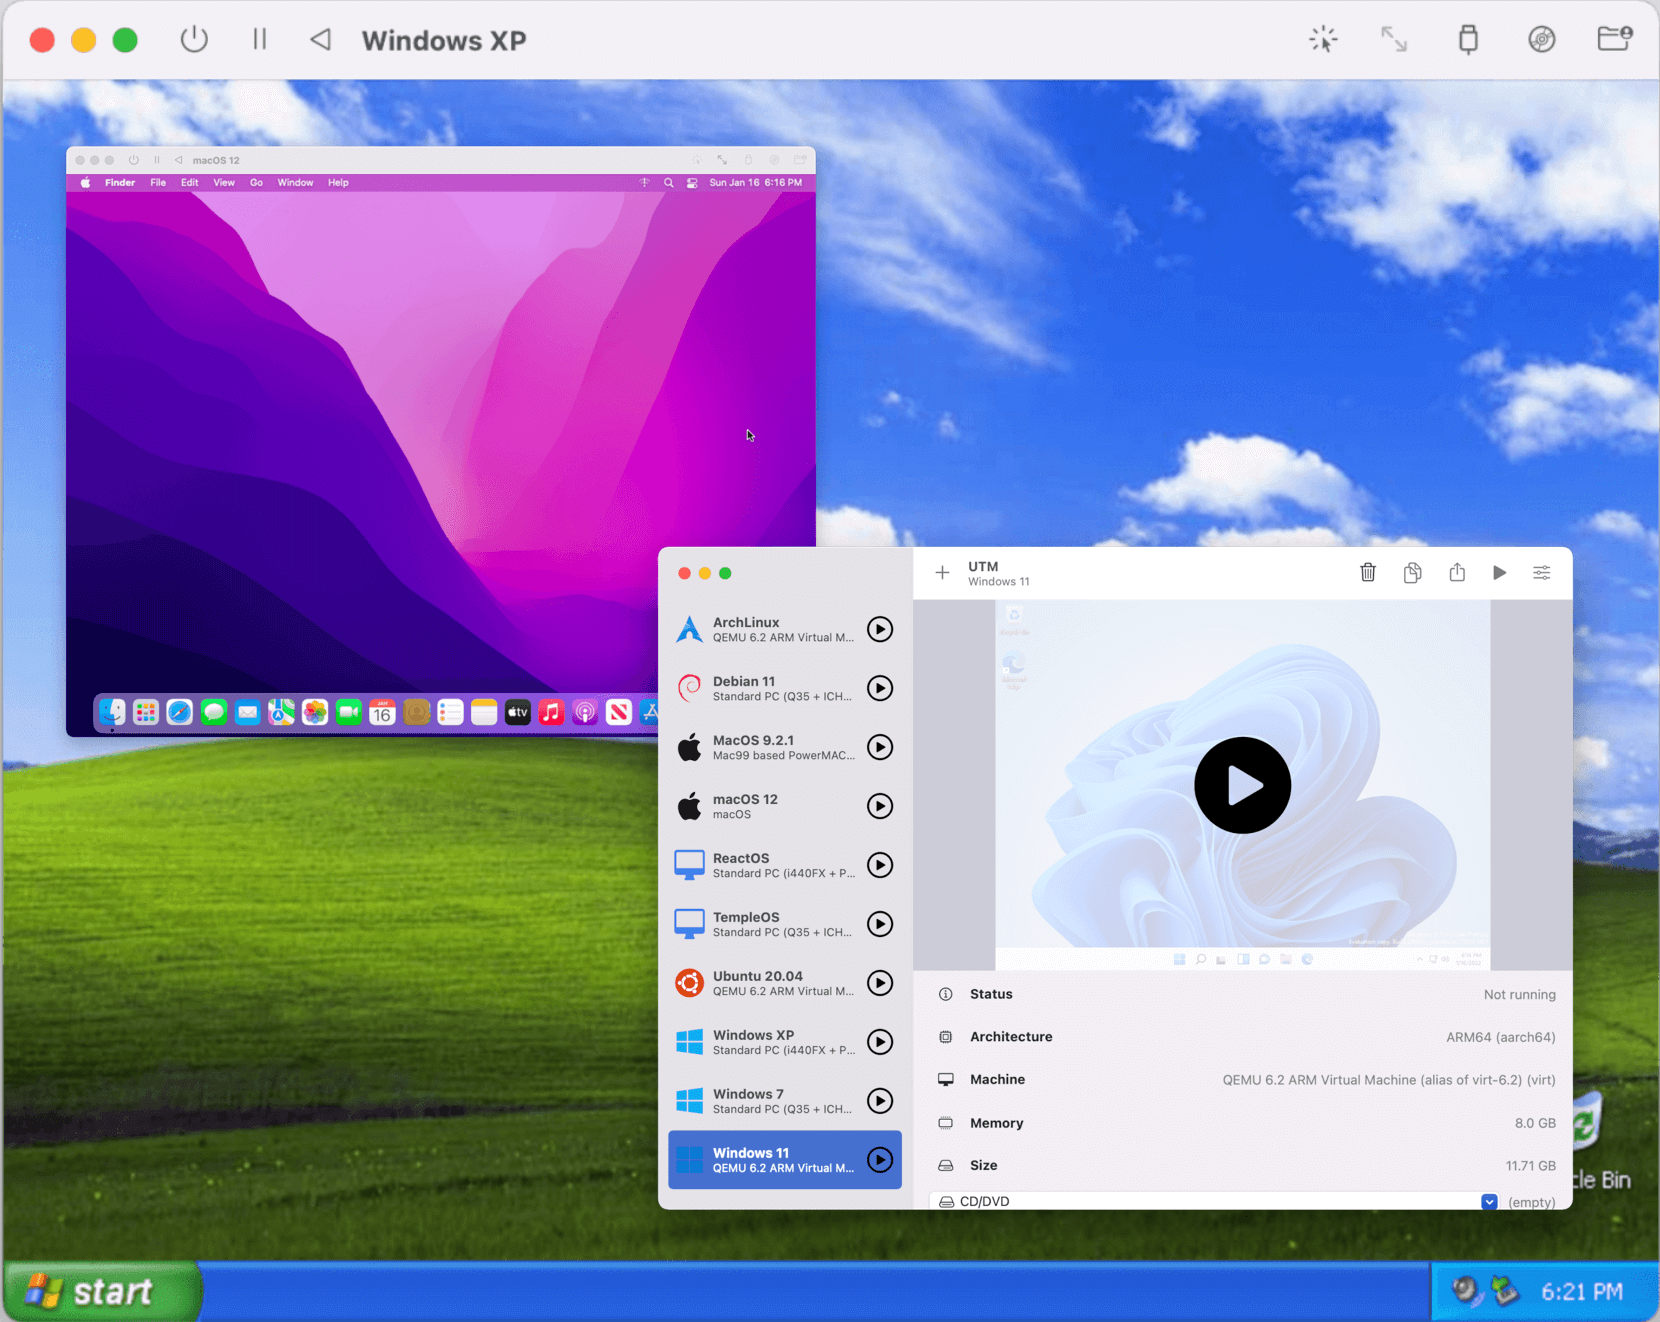1660x1322 pixels.
Task: Open the CD/DVD dropdown in UTM details
Action: 1489,1201
